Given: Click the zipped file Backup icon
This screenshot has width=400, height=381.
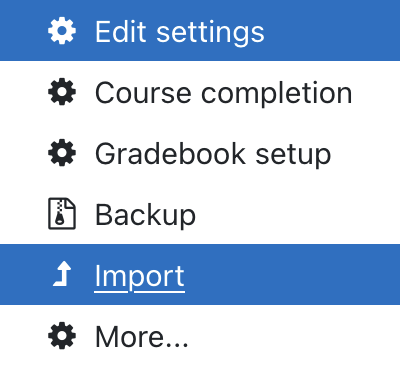Looking at the screenshot, I should (x=62, y=214).
